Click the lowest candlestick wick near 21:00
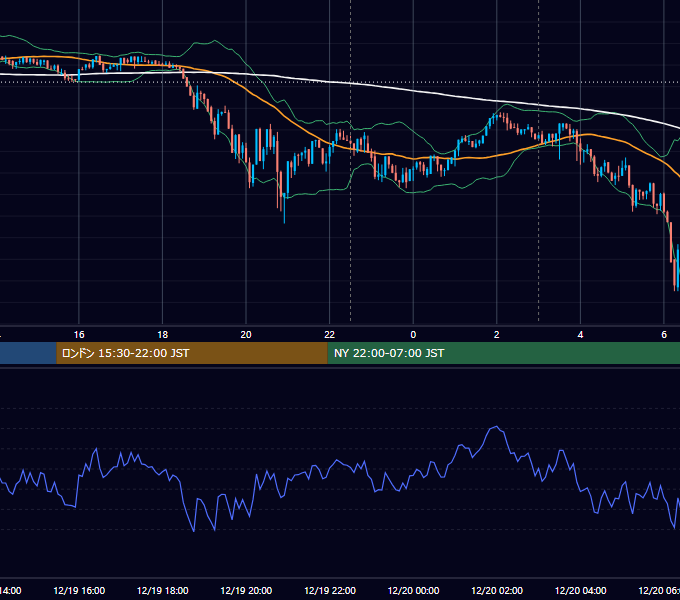The height and width of the screenshot is (600, 680). click(284, 208)
